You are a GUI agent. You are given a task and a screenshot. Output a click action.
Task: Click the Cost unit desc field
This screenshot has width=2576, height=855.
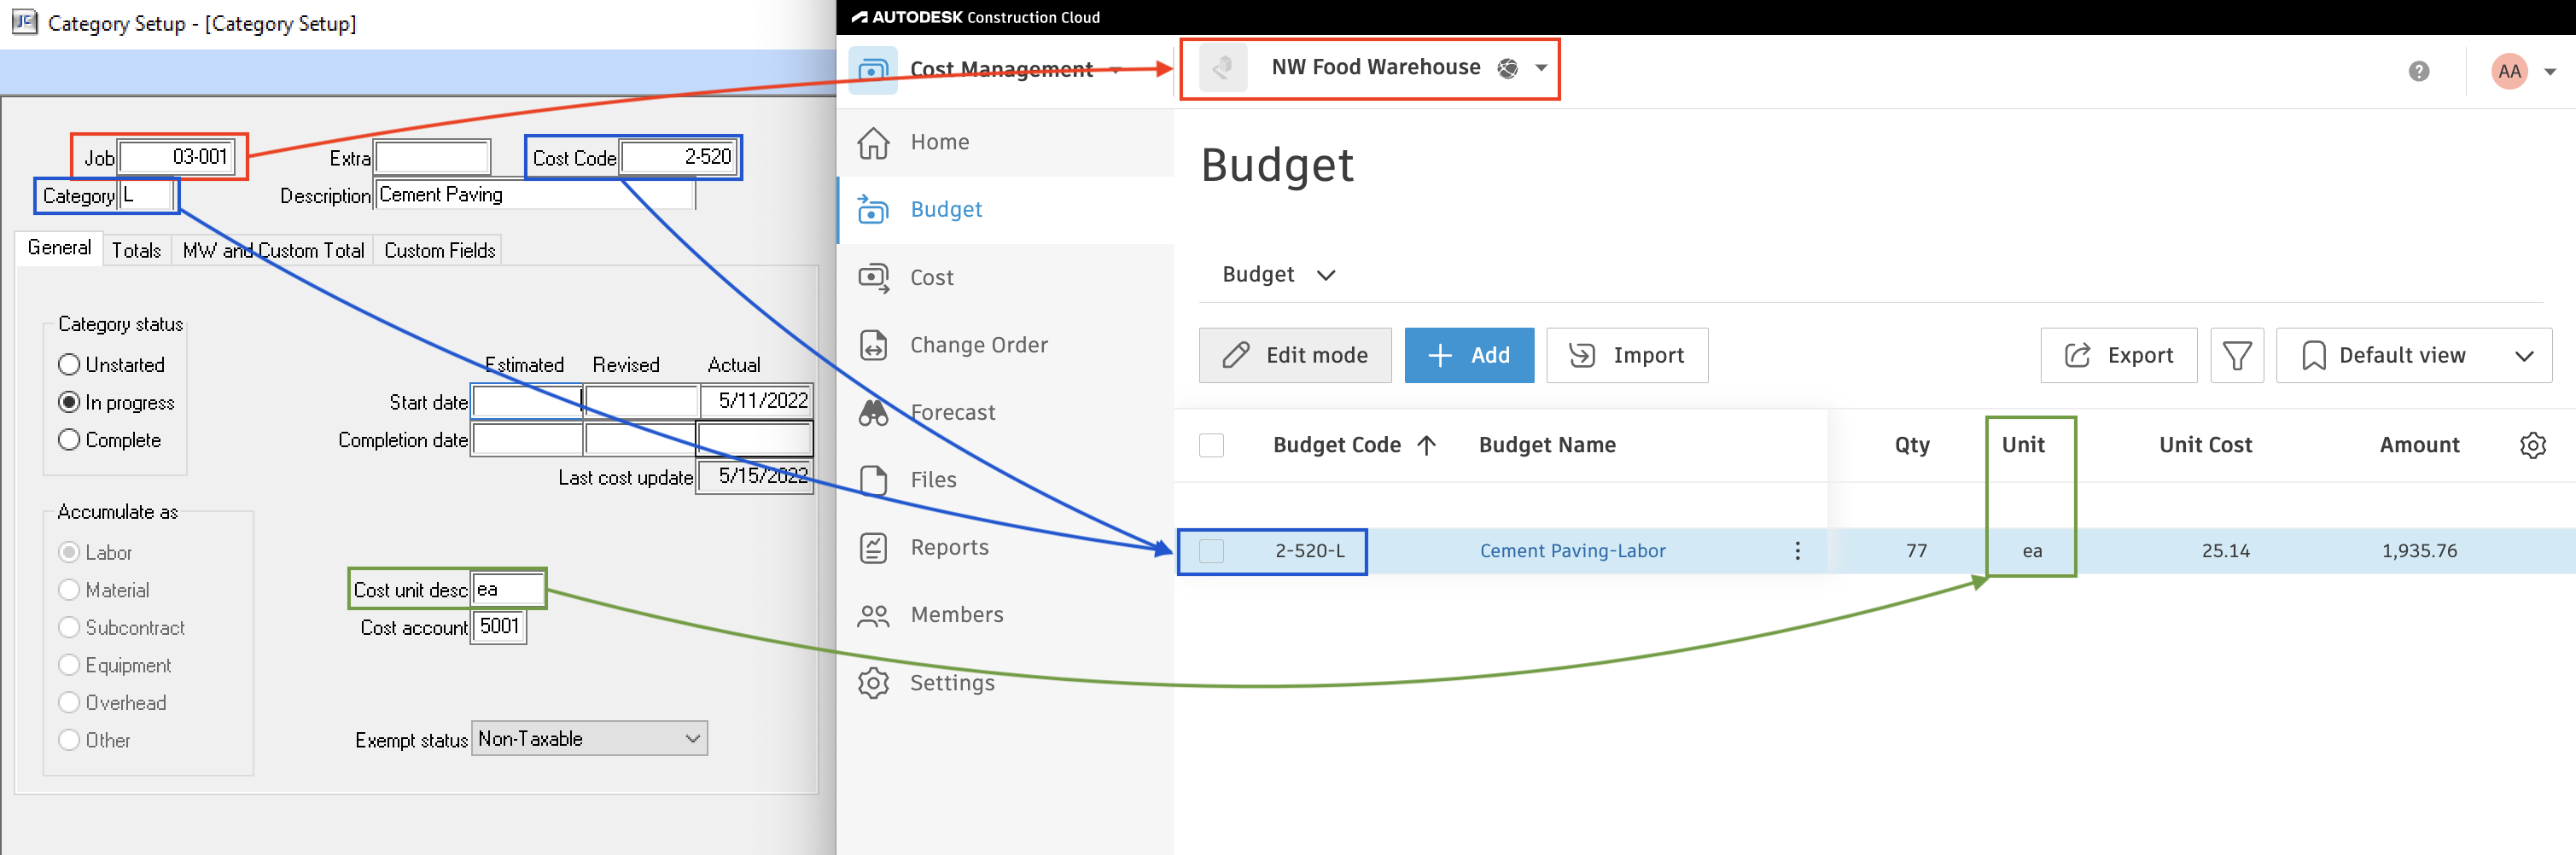pos(507,589)
